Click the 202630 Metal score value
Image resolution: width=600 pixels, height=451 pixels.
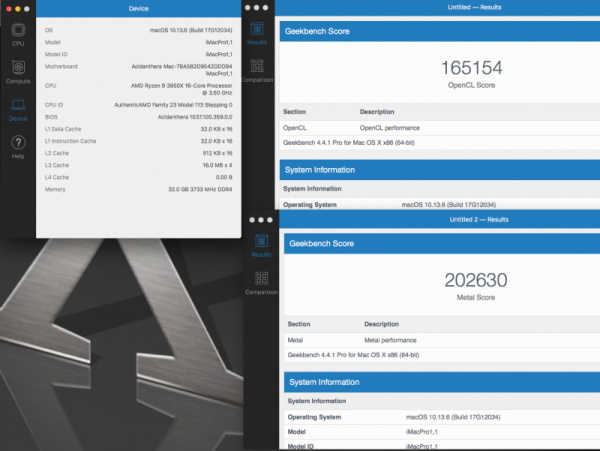click(x=476, y=280)
